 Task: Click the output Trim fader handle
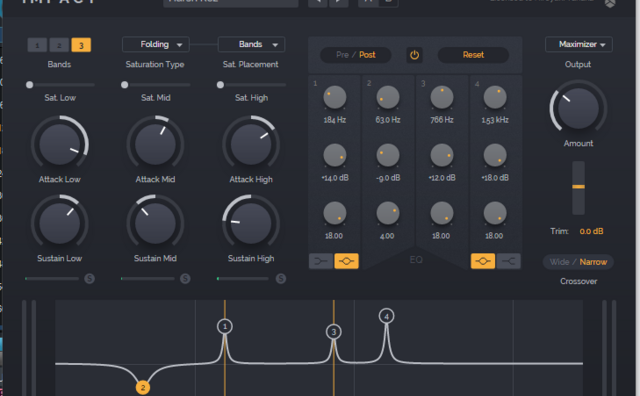(578, 187)
